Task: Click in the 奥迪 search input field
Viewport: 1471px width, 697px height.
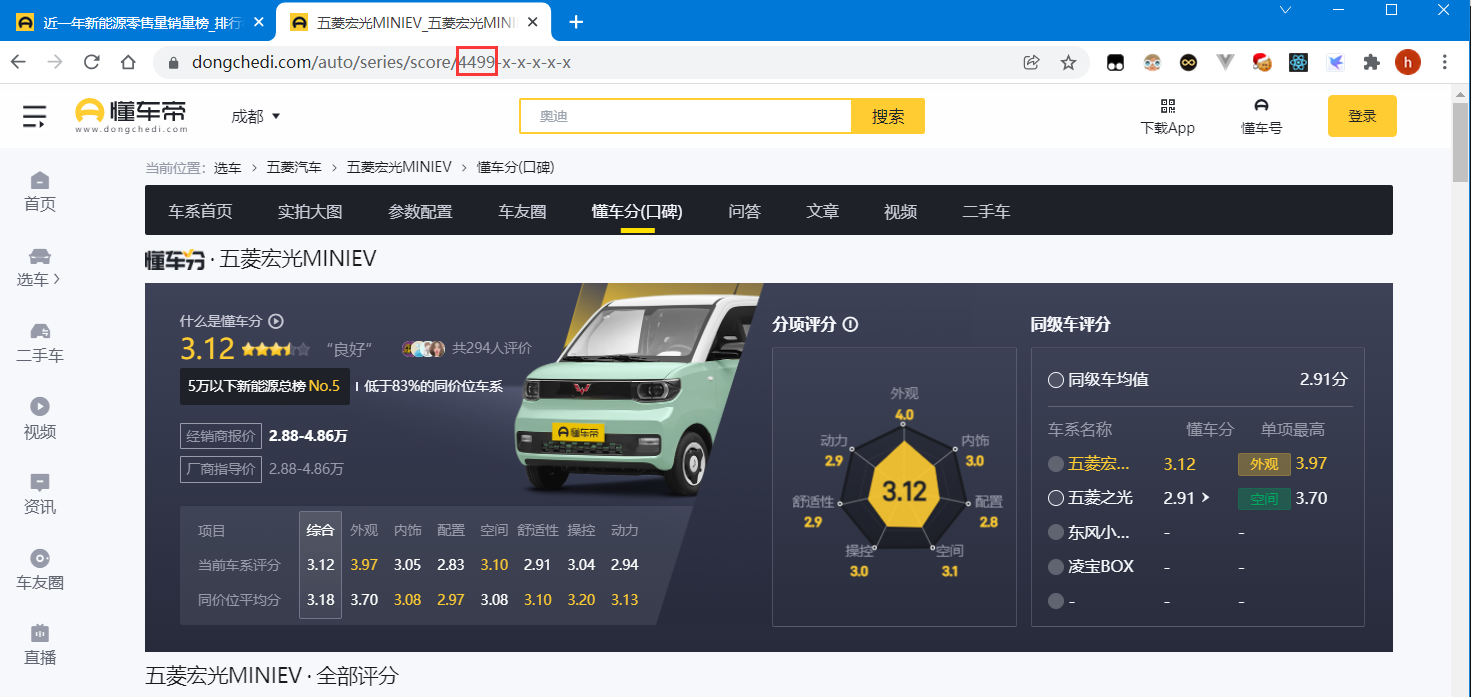Action: click(x=685, y=116)
